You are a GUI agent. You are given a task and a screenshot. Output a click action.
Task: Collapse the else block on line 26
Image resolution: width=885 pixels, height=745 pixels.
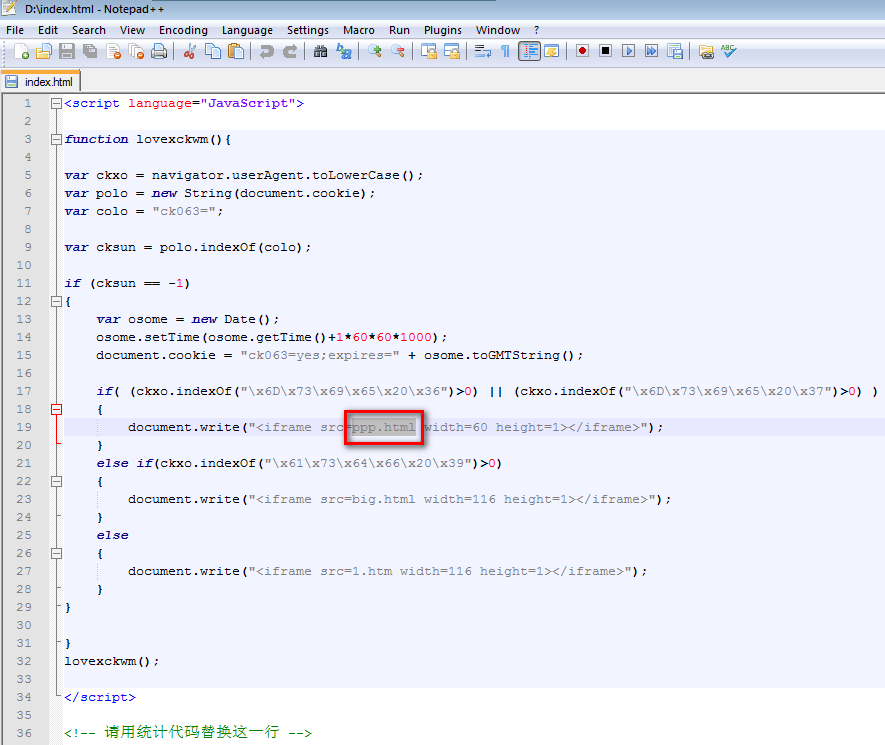56,553
